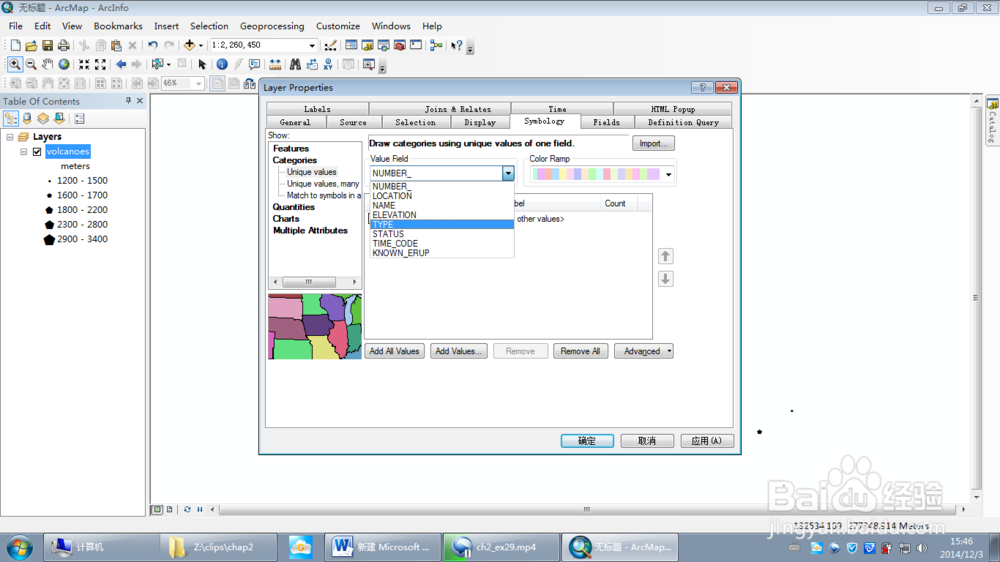Open the map scale dropdown
The width and height of the screenshot is (1000, 562).
[312, 45]
